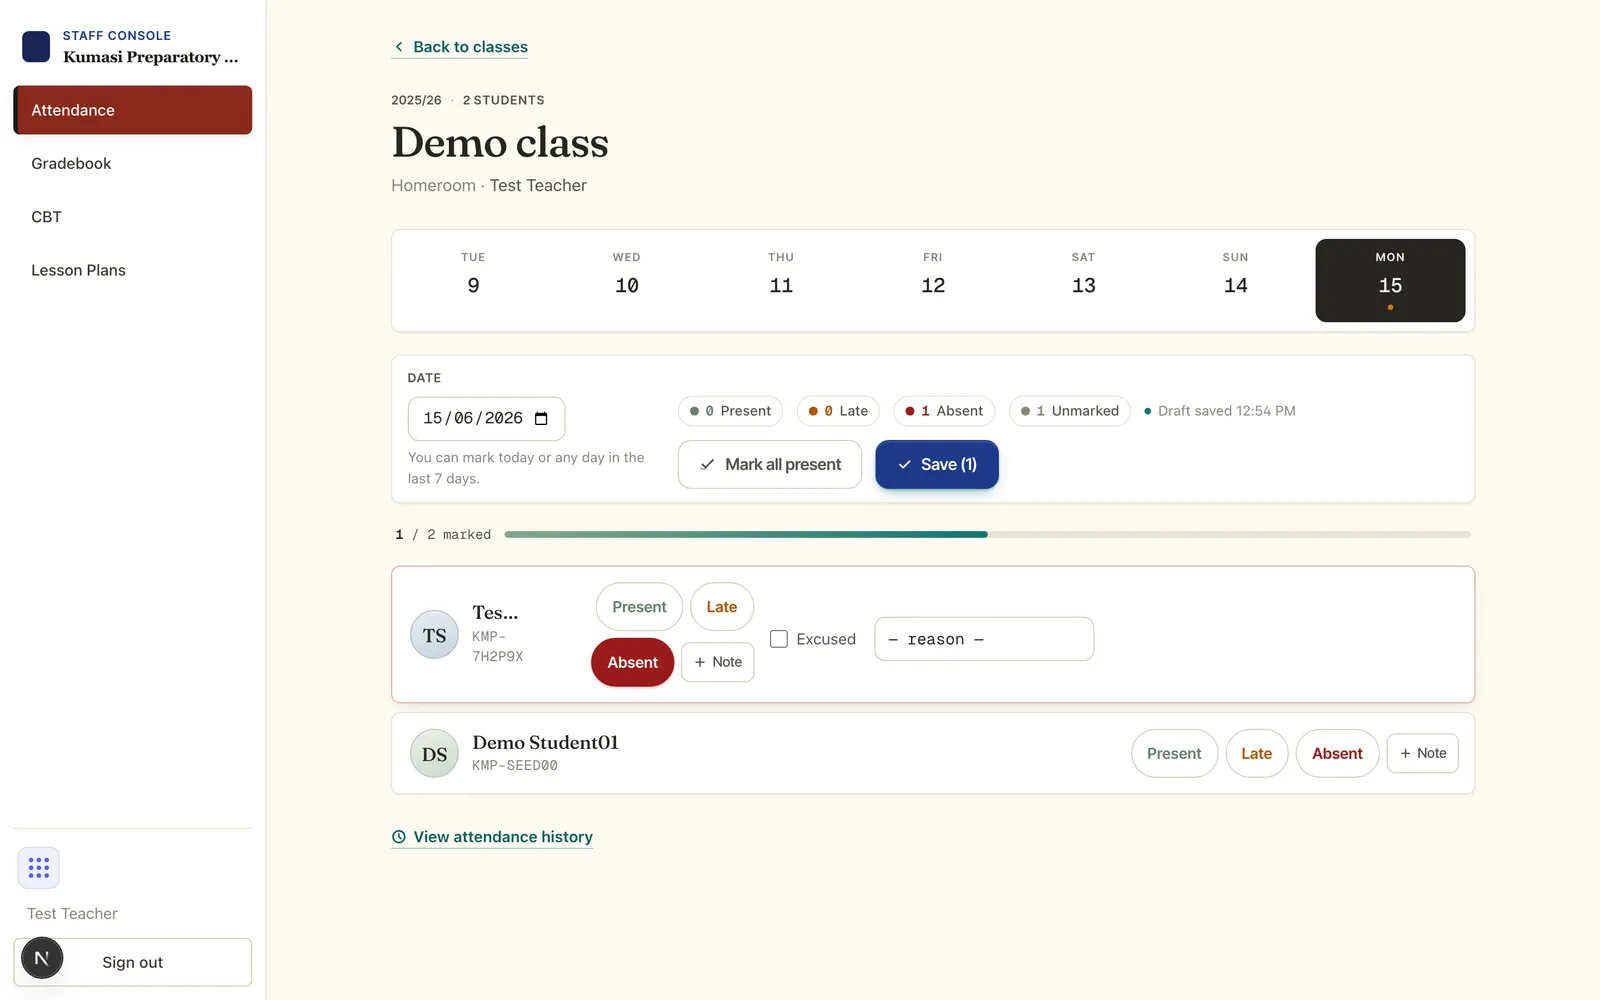Screen dimensions: 1600x1000
Task: Click the school logo icon in sidebar
Action: click(36, 46)
